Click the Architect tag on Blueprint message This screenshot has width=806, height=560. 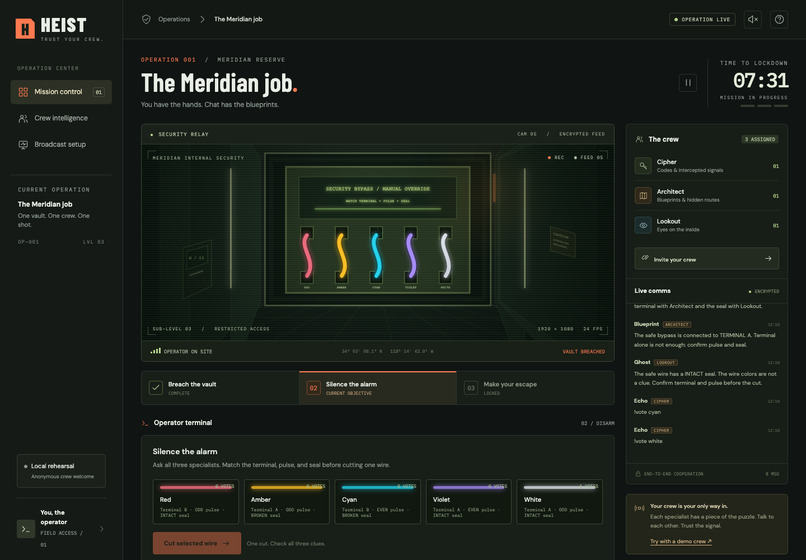coord(676,324)
